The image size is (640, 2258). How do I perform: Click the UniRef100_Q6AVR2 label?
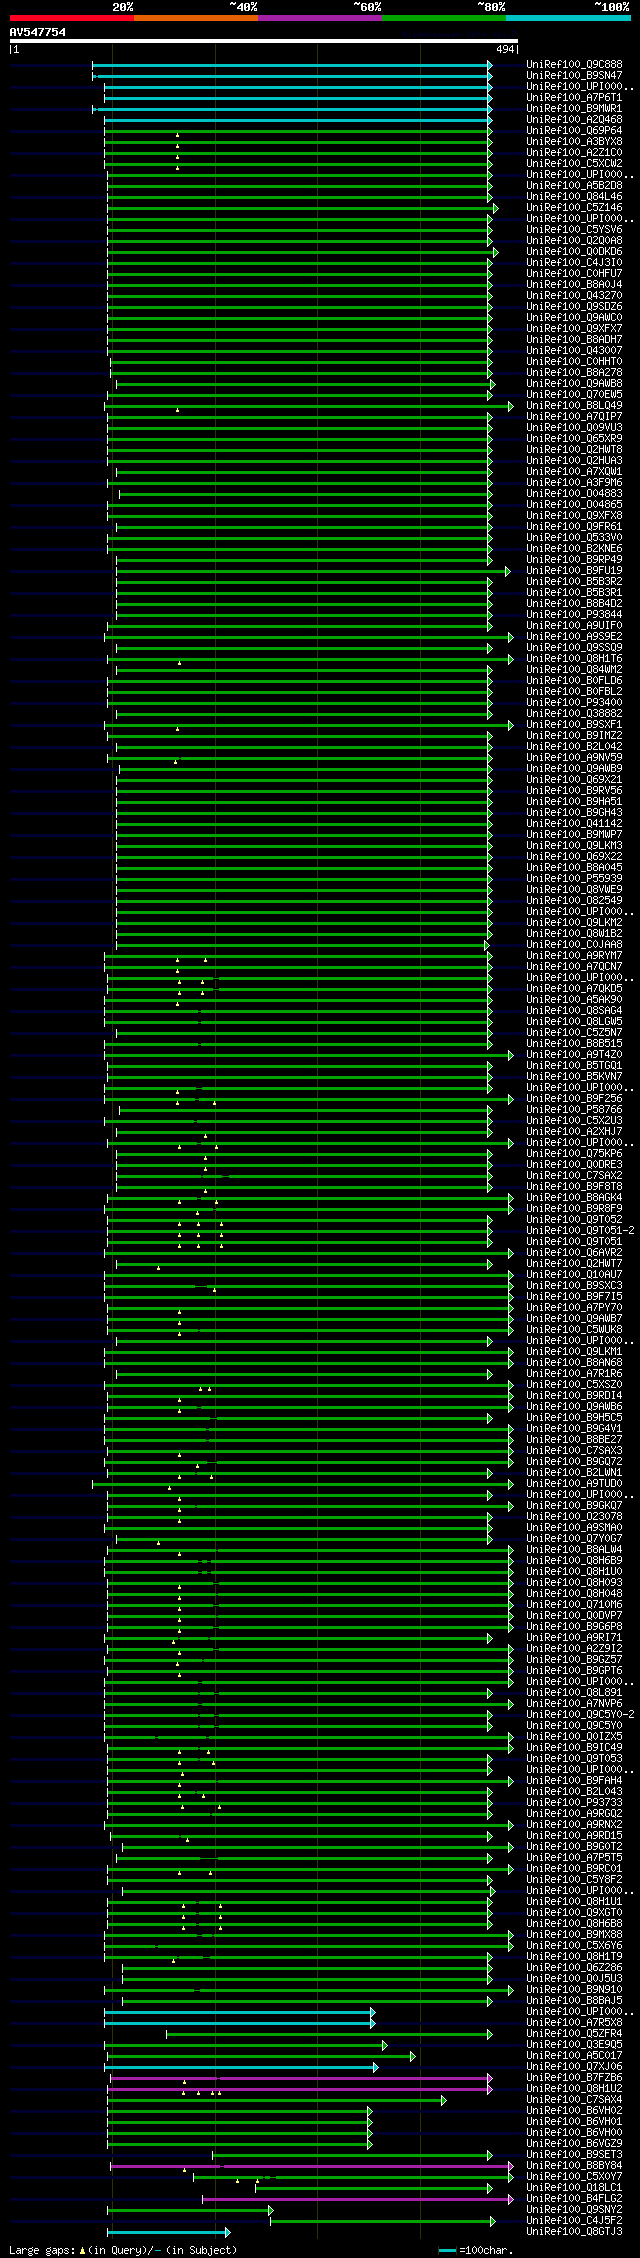point(574,1252)
